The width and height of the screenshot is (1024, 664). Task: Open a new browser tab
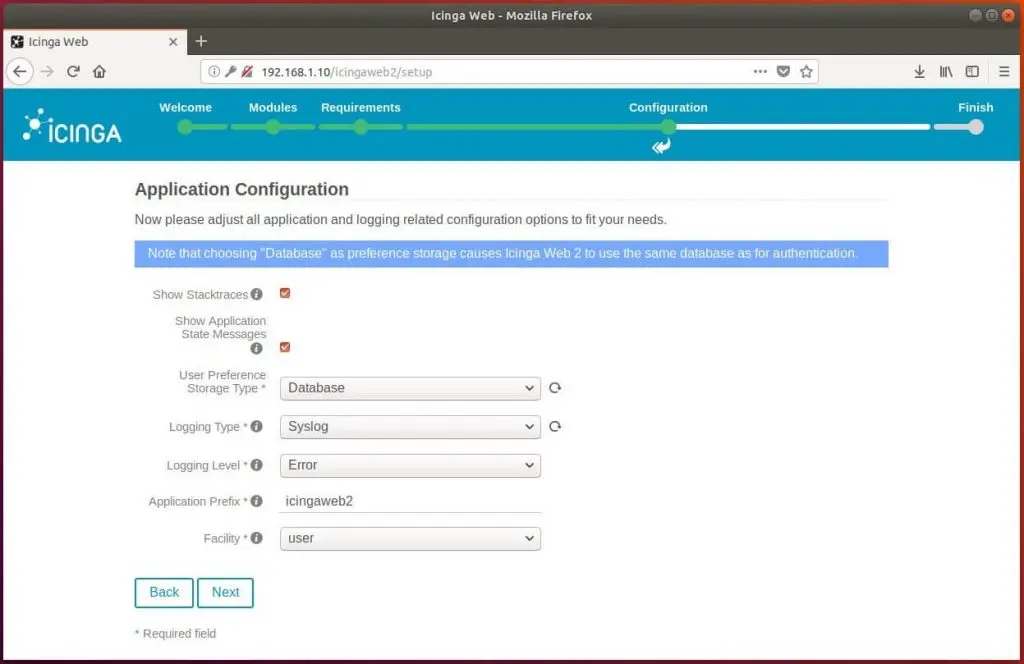click(x=201, y=41)
